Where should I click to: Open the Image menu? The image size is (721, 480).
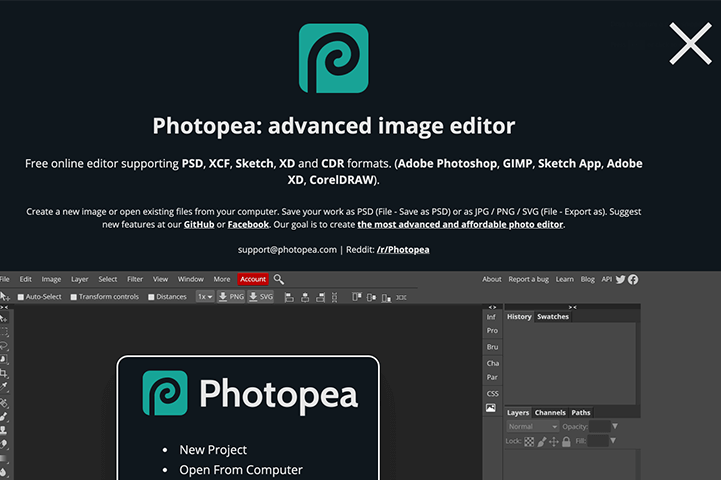click(51, 279)
